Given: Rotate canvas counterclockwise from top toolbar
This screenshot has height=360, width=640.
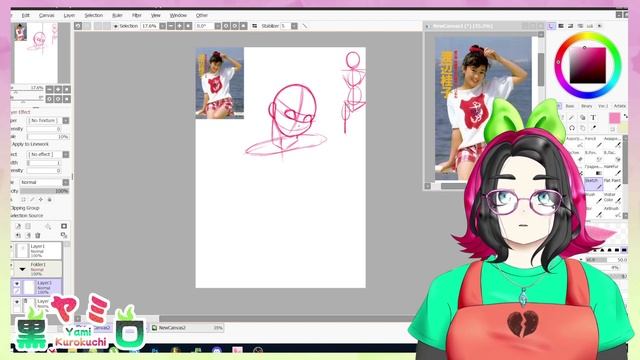Looking at the screenshot, I should 226,26.
